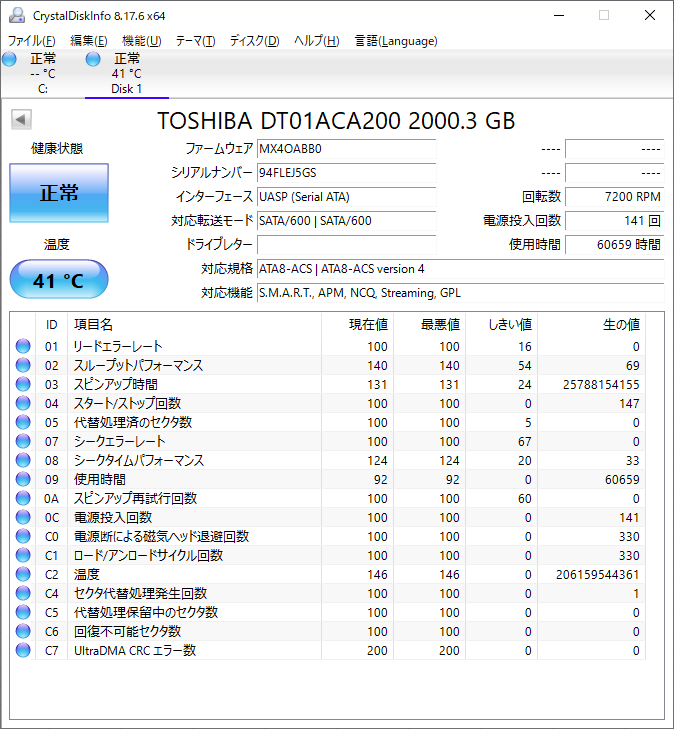Screen dimensions: 674x729
Task: Click status orb for row 03 スピンアップ時間
Action: pos(23,384)
